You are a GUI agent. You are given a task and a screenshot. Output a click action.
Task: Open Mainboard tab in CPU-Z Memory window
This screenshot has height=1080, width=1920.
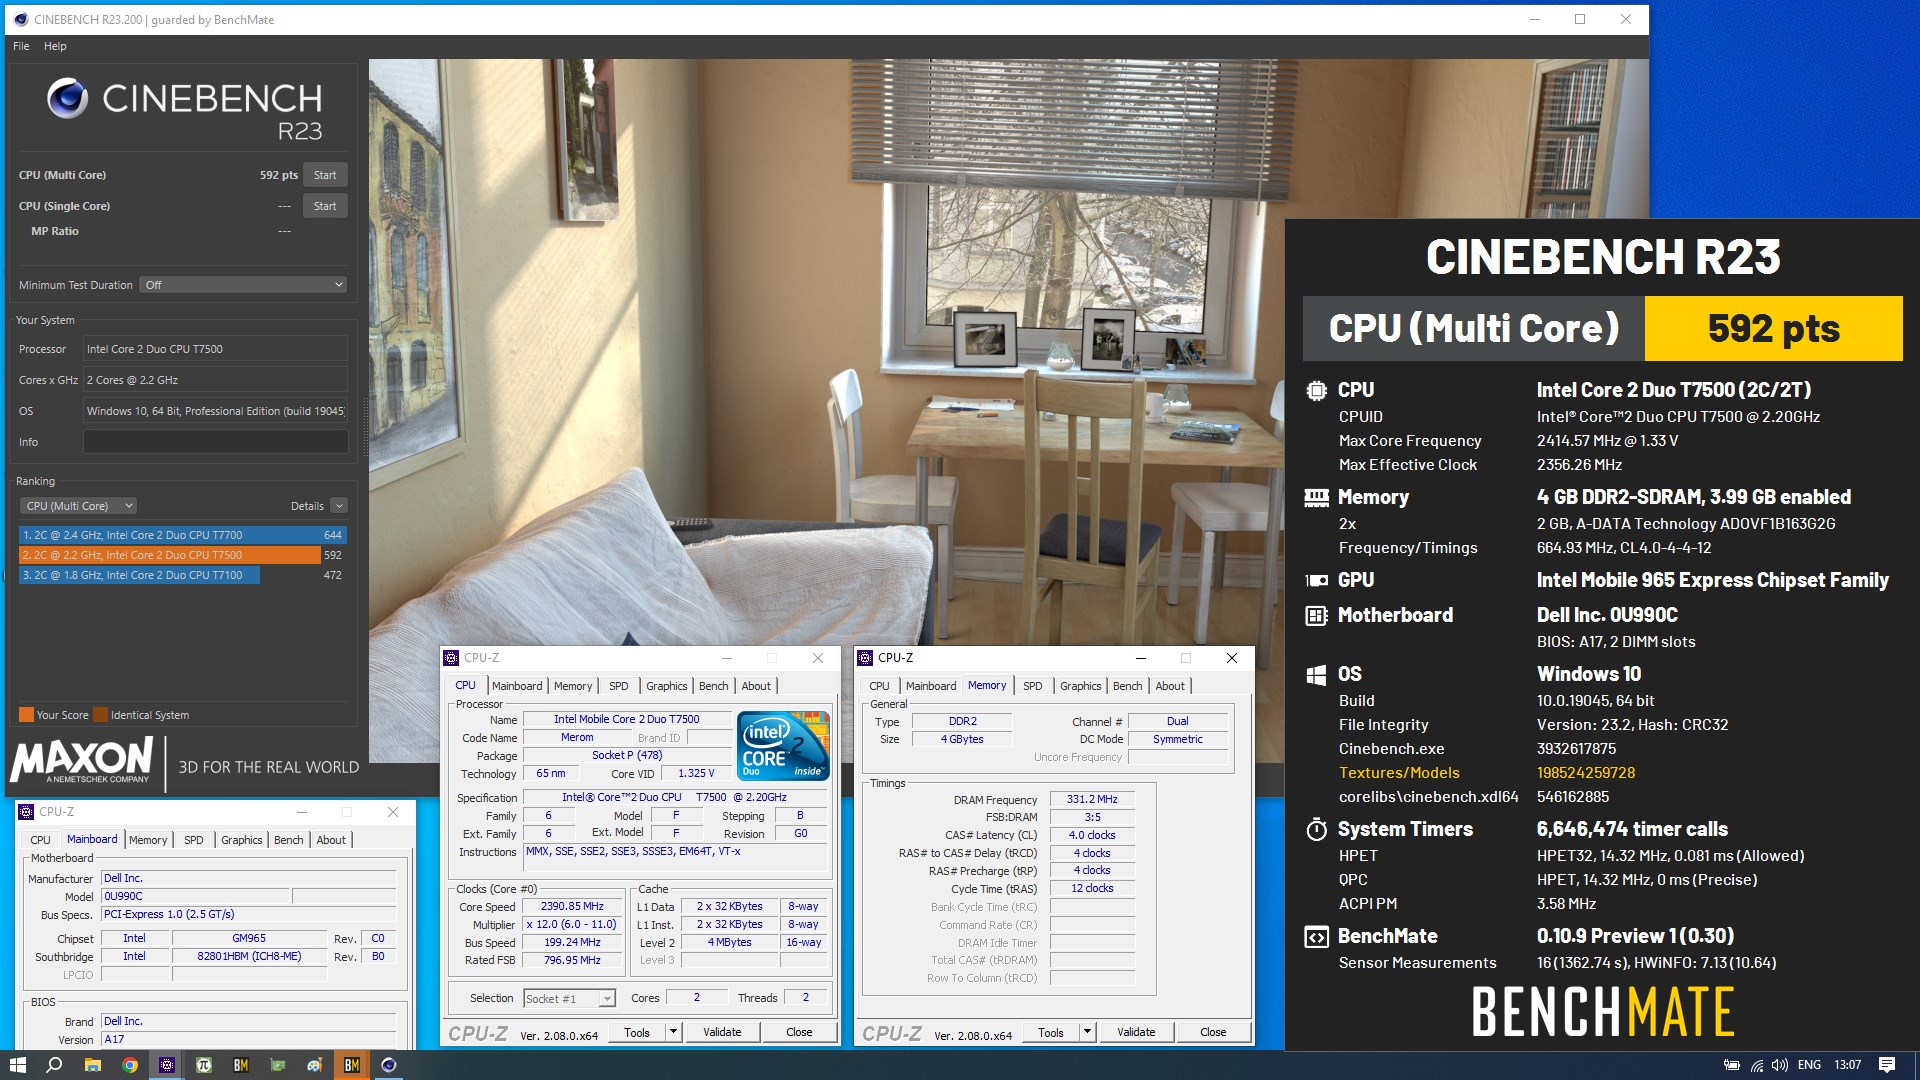pyautogui.click(x=930, y=686)
